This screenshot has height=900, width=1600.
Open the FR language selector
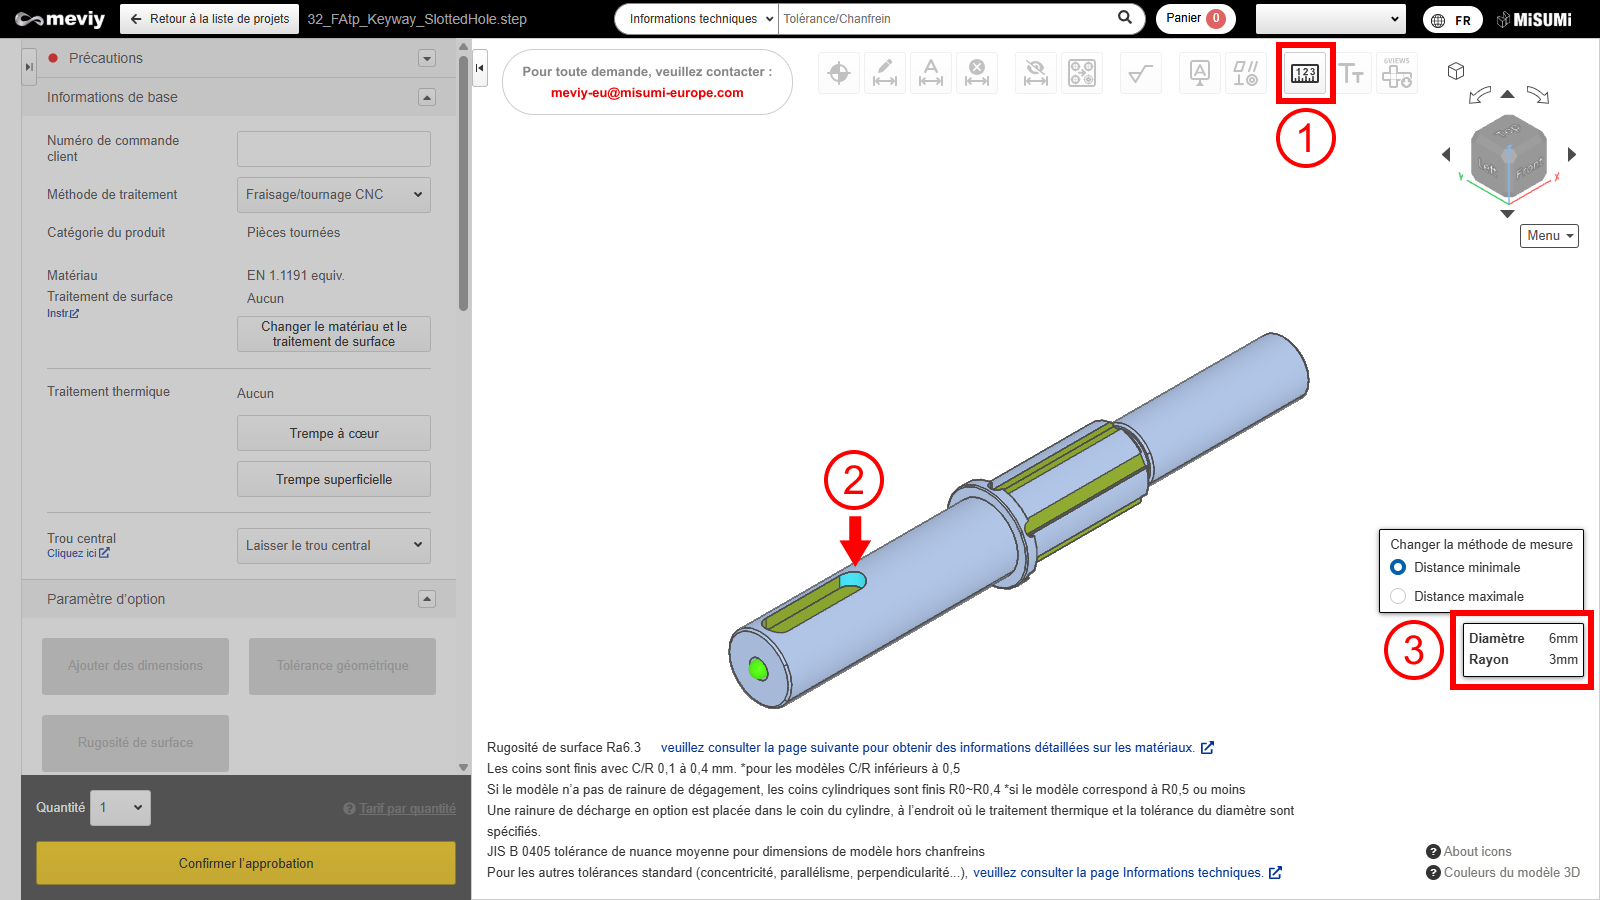click(1452, 20)
